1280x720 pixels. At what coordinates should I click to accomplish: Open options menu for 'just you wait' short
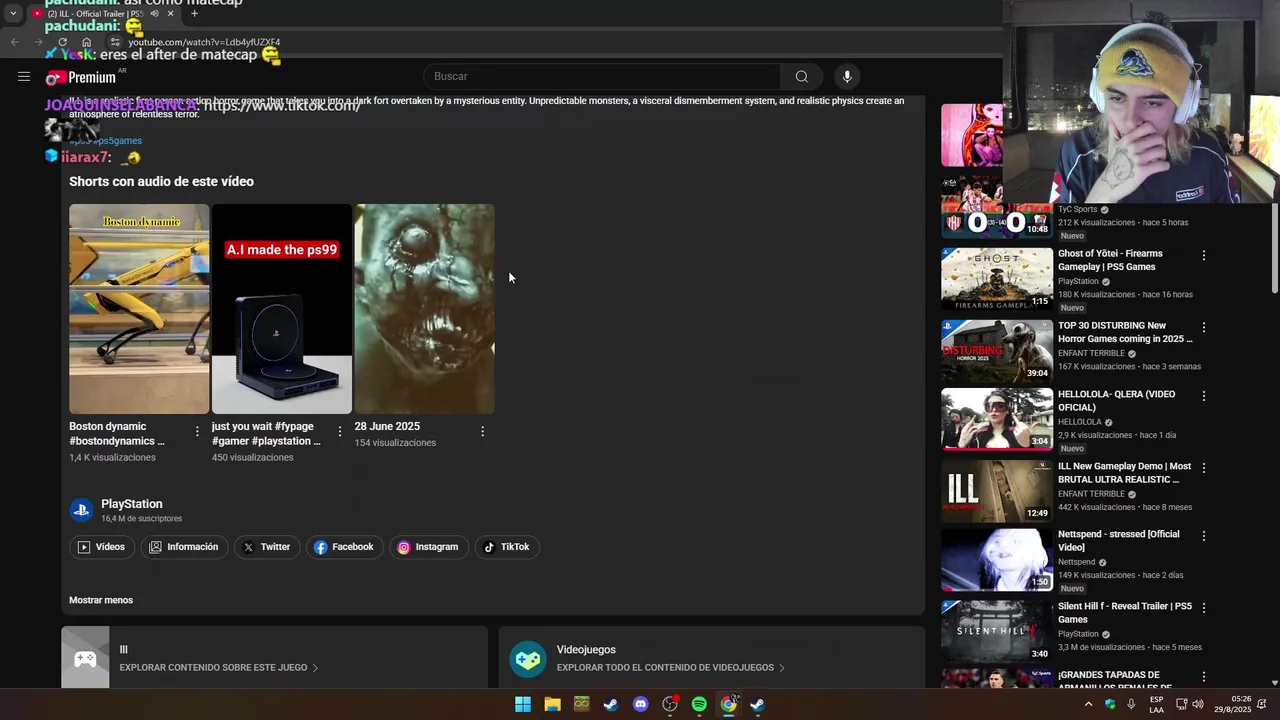click(340, 432)
